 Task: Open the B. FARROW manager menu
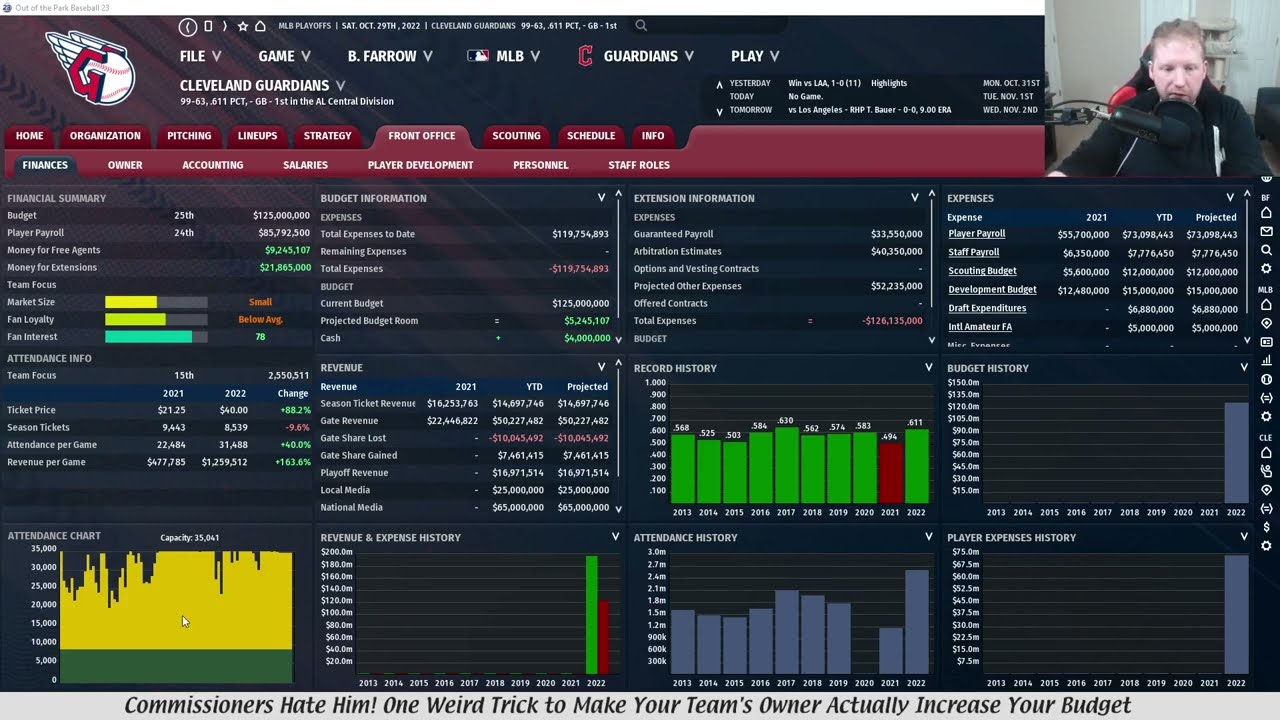point(390,56)
